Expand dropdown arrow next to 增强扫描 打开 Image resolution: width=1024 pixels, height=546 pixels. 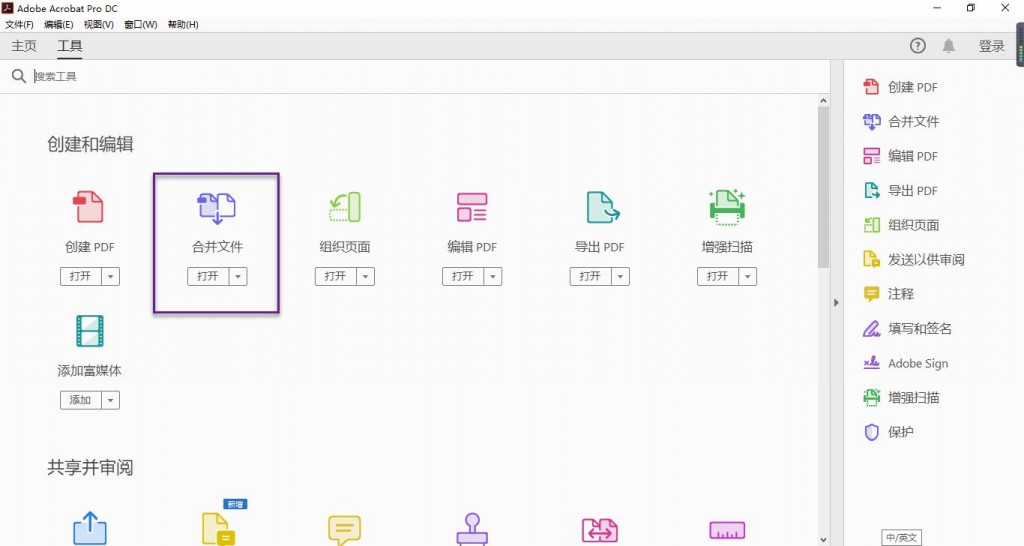[x=747, y=276]
